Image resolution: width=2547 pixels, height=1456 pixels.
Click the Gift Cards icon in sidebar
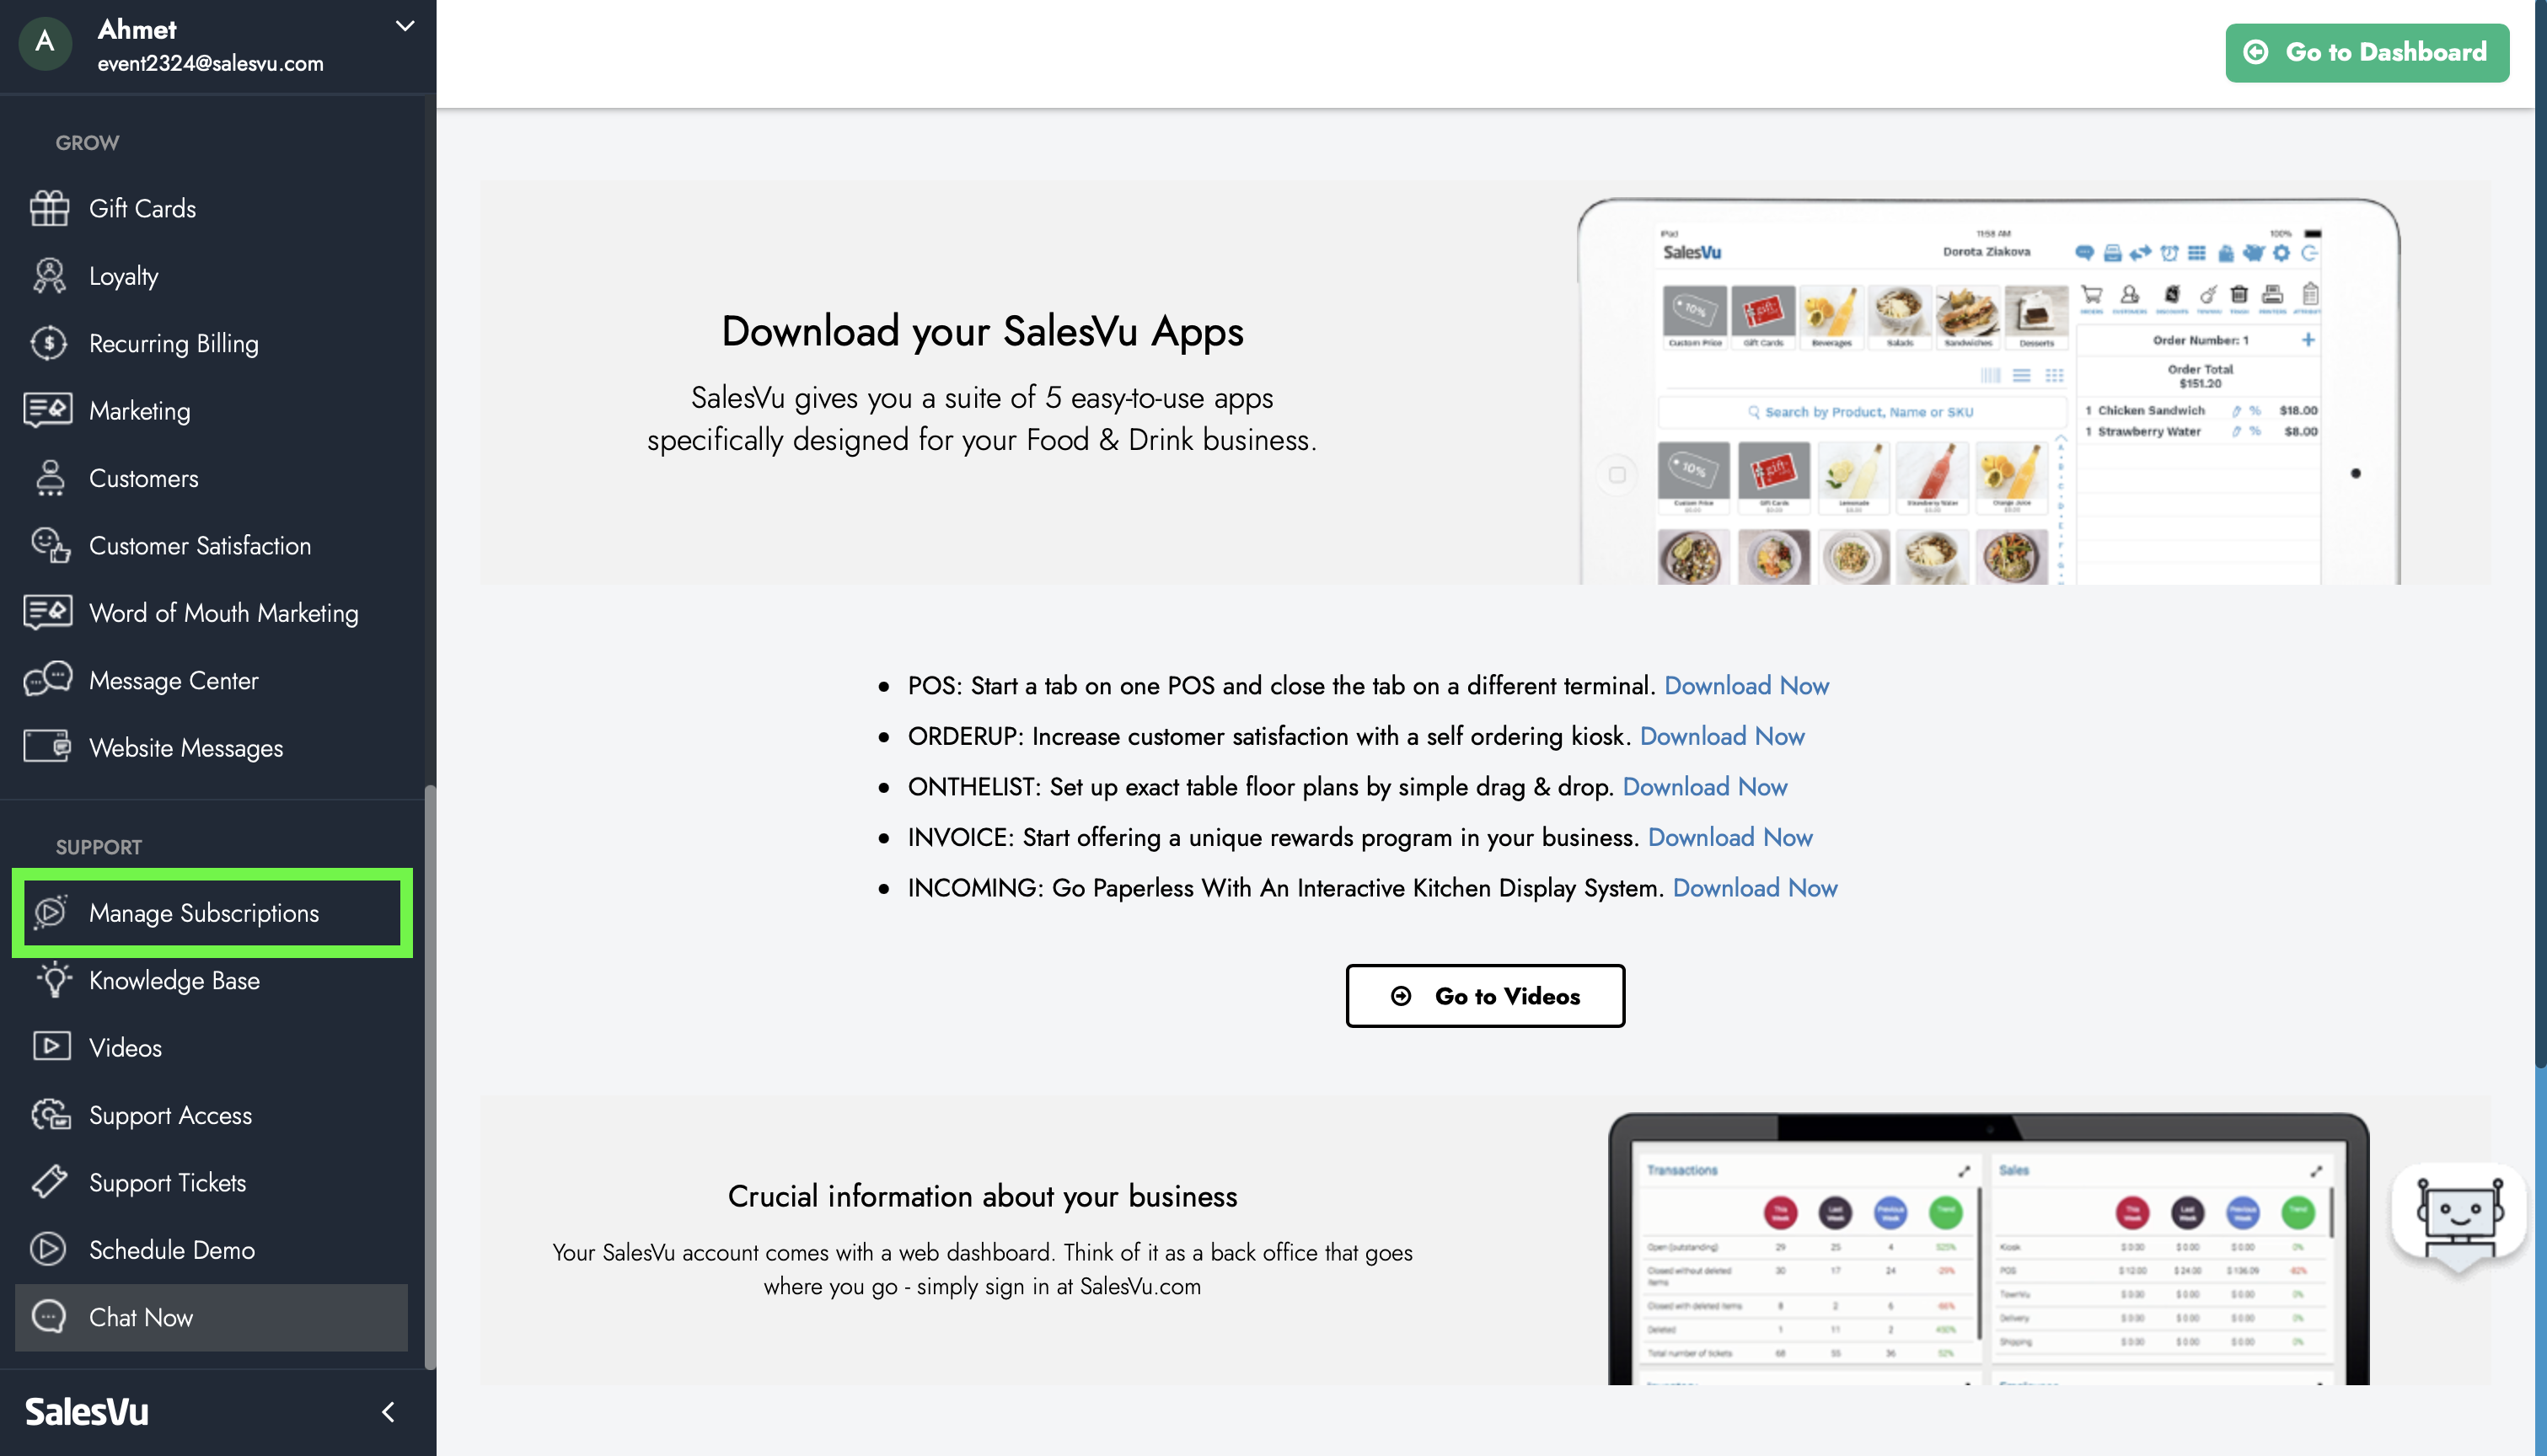(x=48, y=208)
